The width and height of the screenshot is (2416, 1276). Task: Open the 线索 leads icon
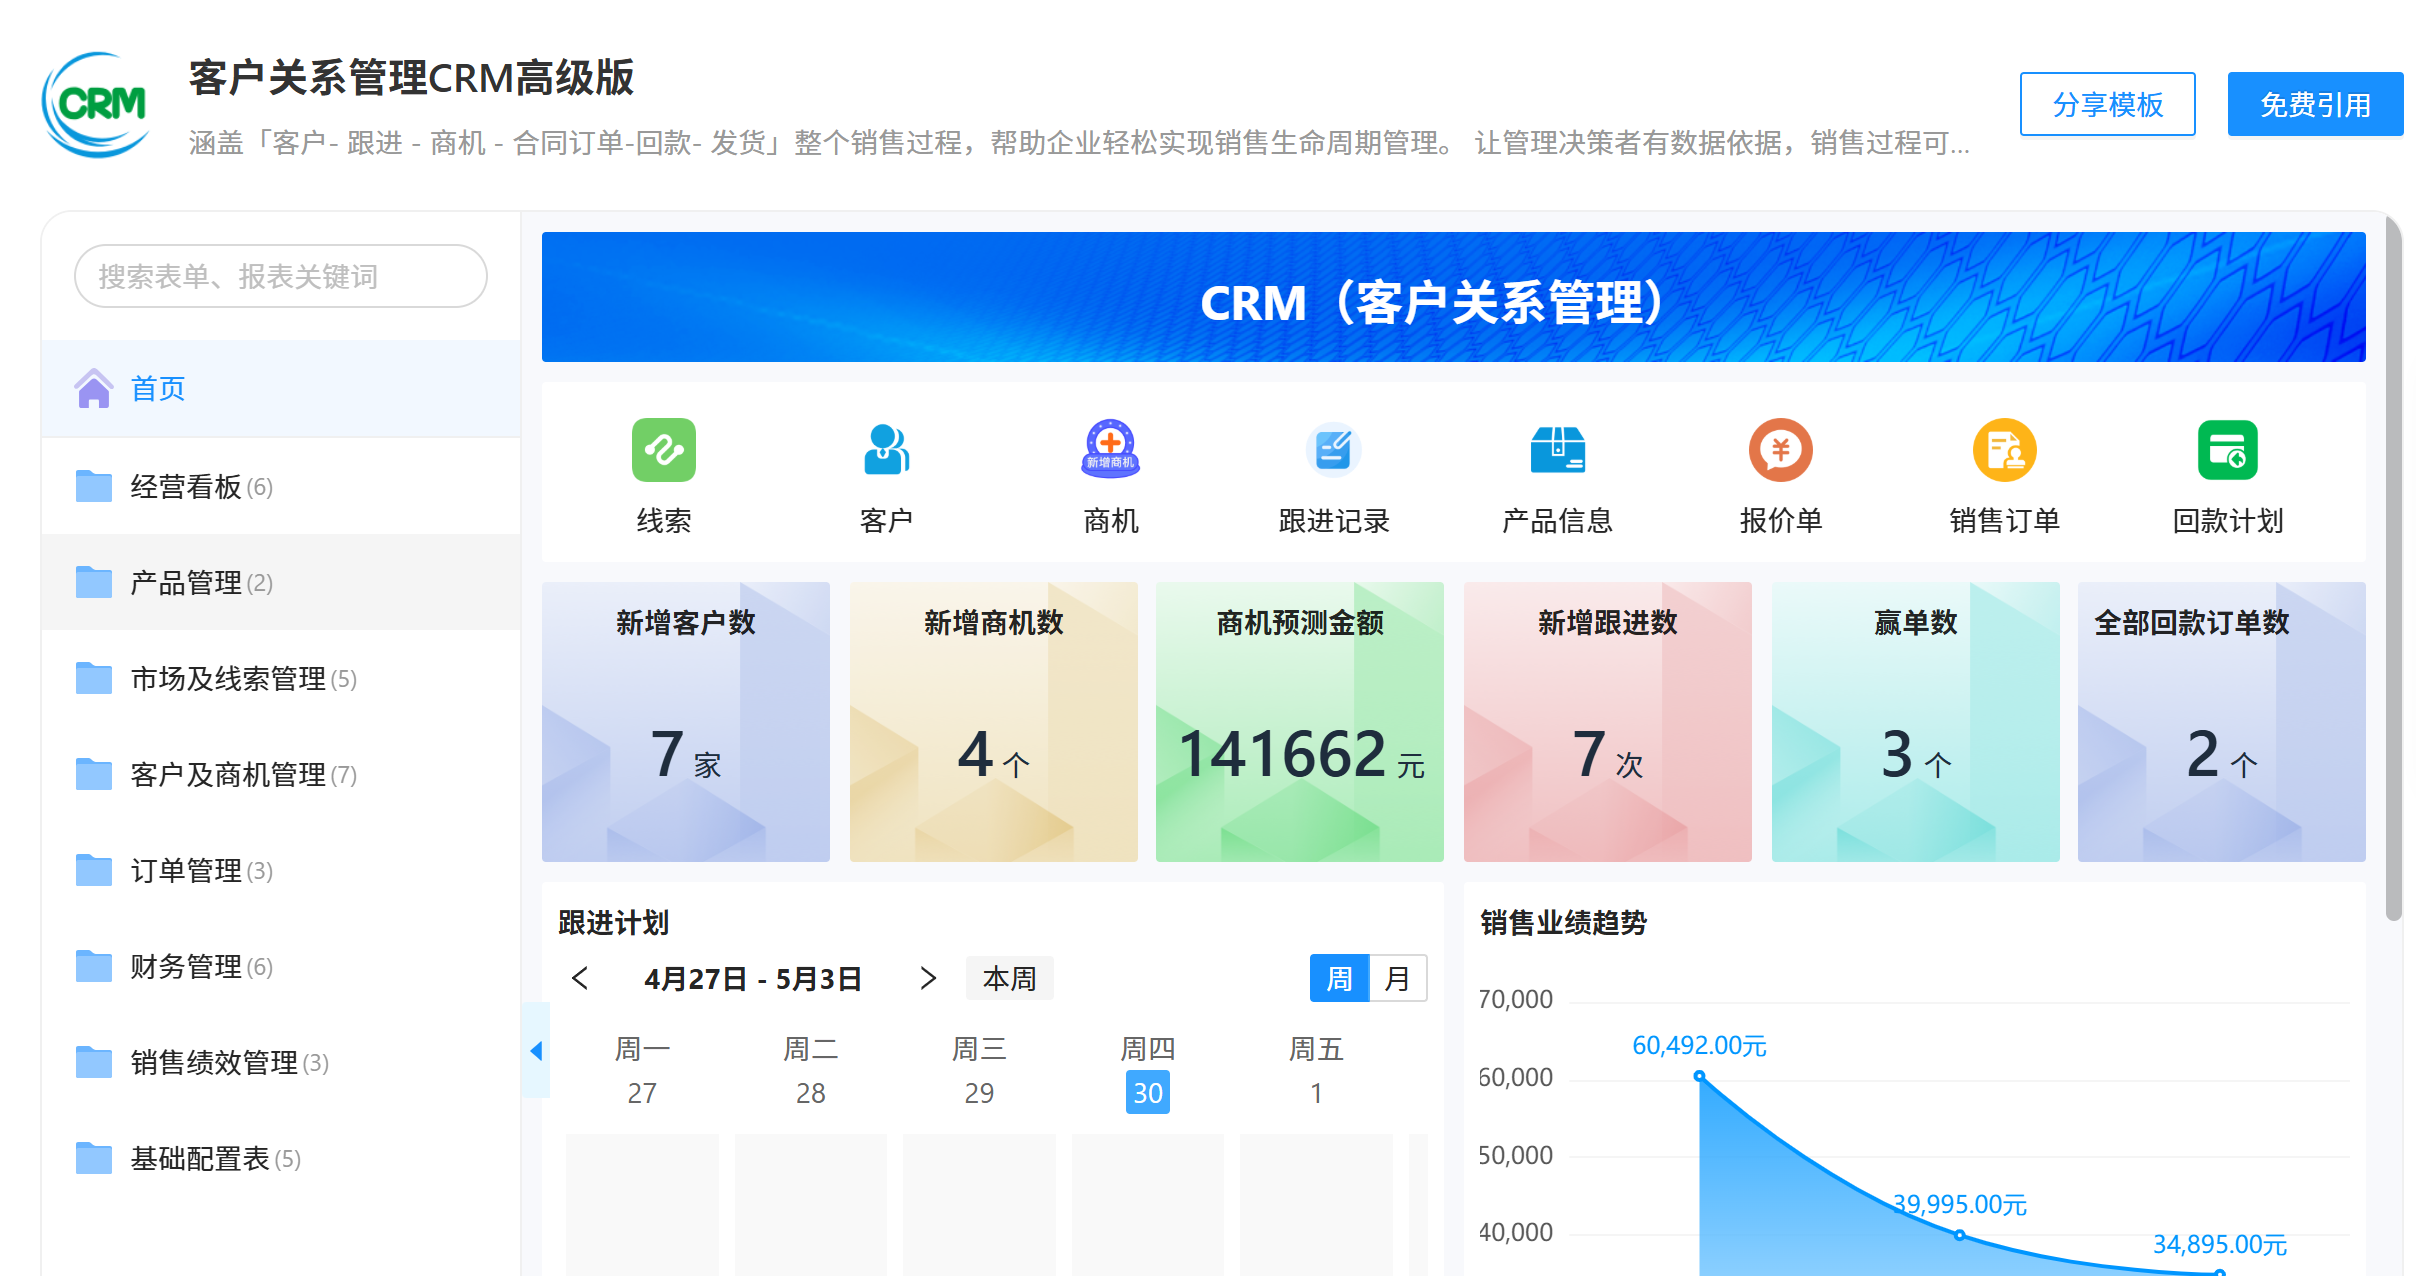click(x=664, y=450)
